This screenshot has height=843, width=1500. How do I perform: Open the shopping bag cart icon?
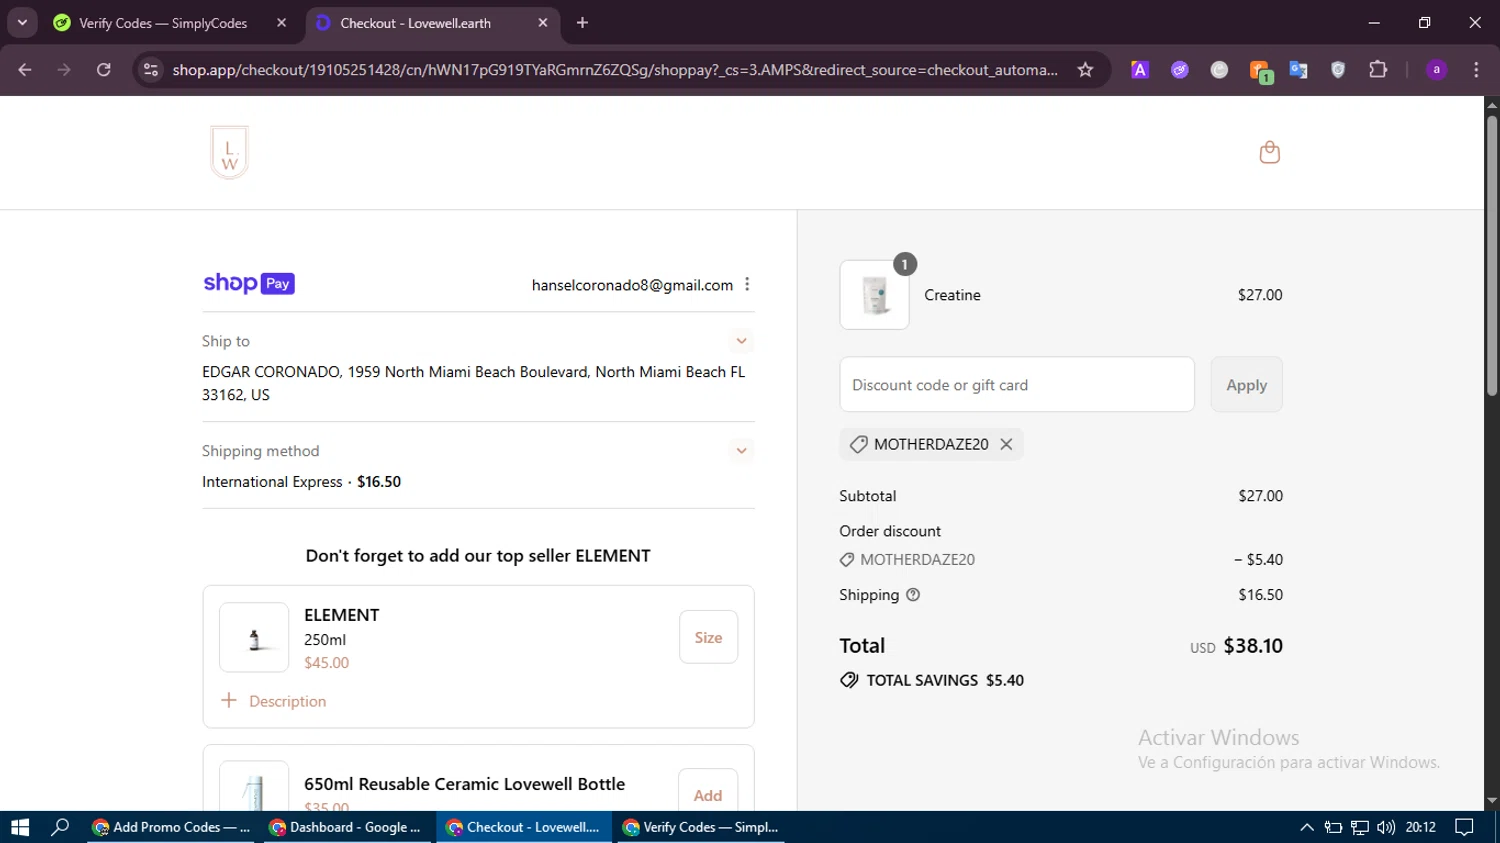tap(1269, 152)
